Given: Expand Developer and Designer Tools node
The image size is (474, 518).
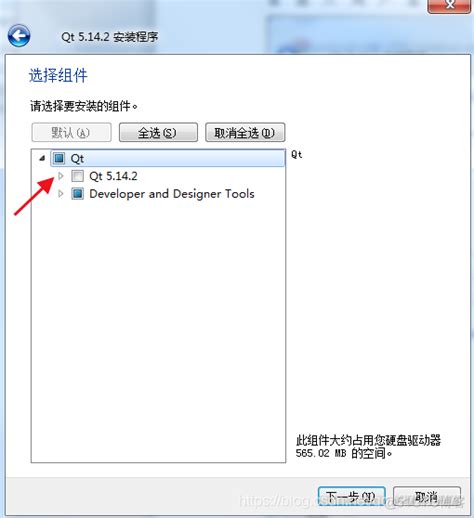Looking at the screenshot, I should (x=61, y=194).
